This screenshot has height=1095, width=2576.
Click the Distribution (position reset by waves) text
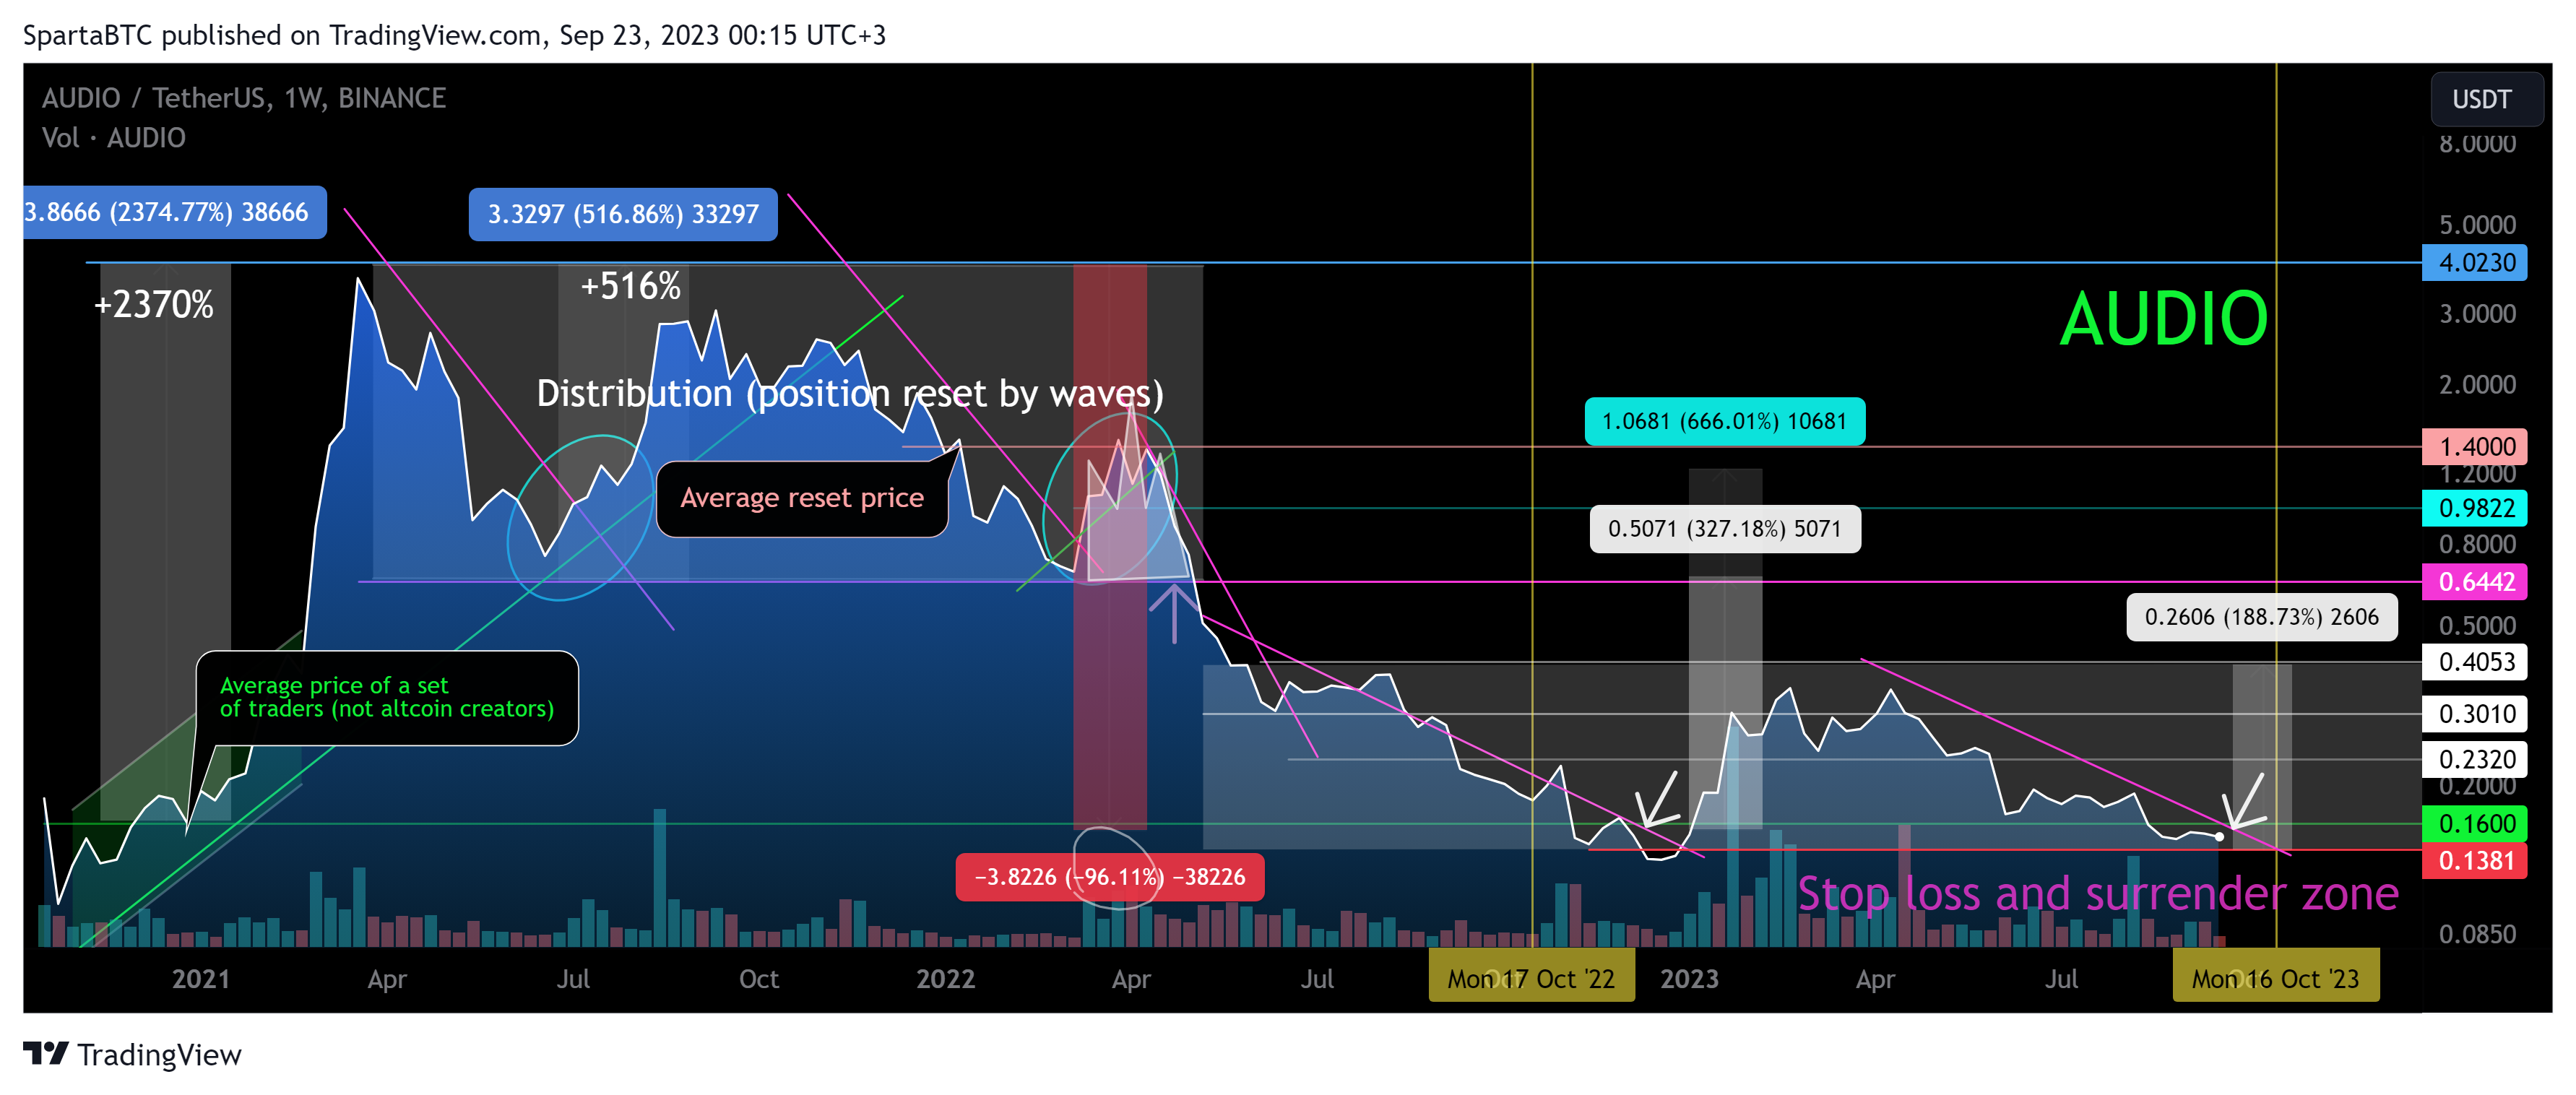[x=850, y=393]
